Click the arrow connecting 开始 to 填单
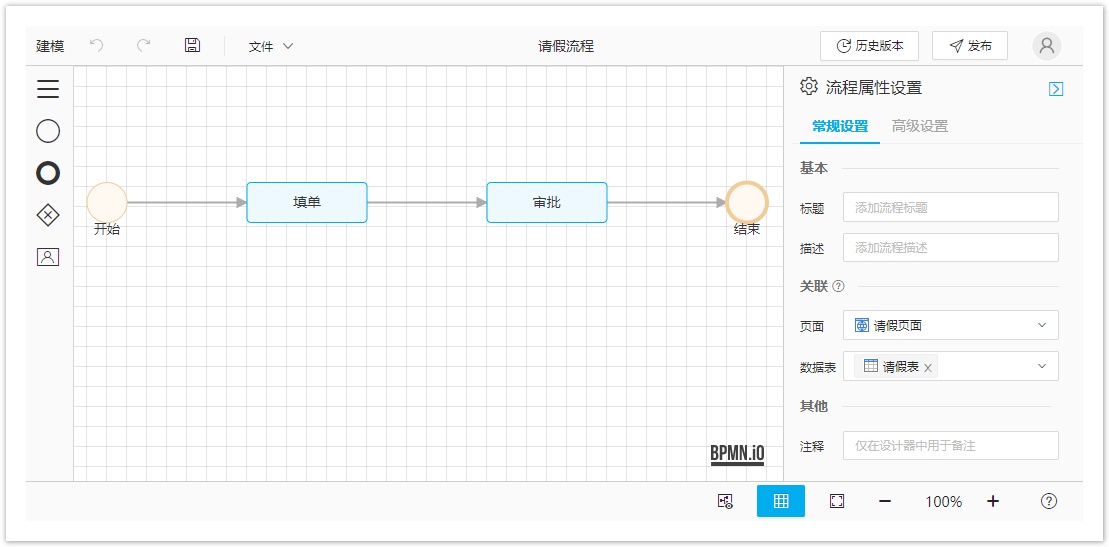Image resolution: width=1109 pixels, height=547 pixels. point(187,202)
